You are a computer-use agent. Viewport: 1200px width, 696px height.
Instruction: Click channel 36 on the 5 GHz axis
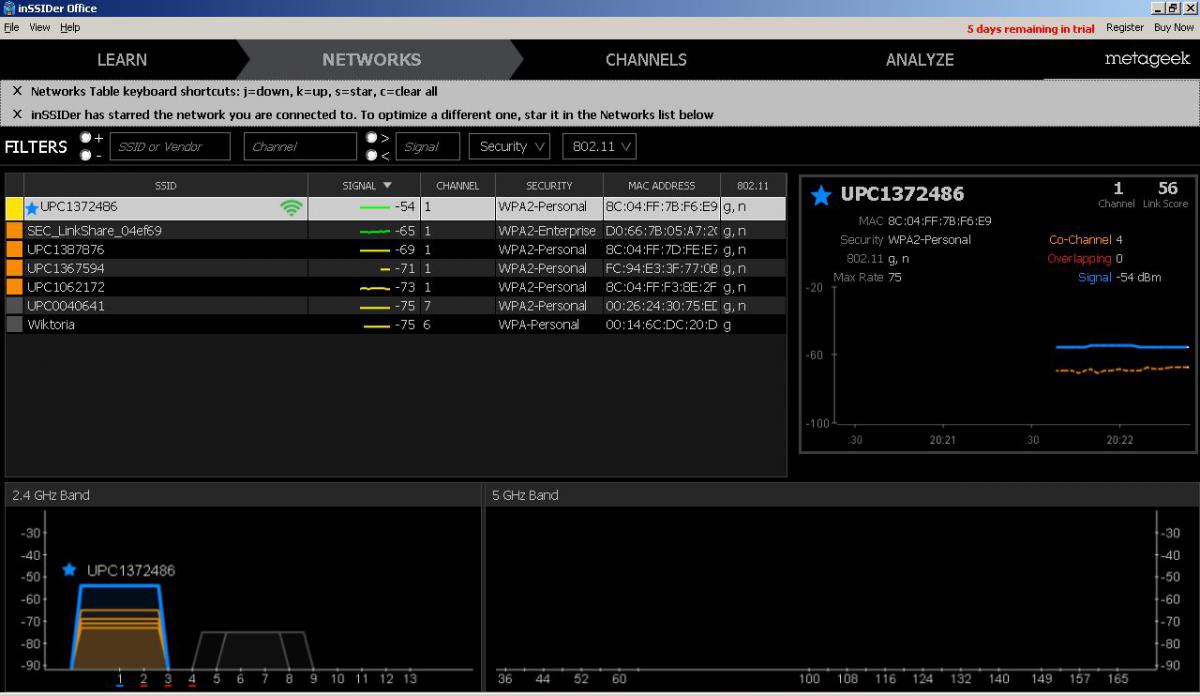pyautogui.click(x=505, y=679)
